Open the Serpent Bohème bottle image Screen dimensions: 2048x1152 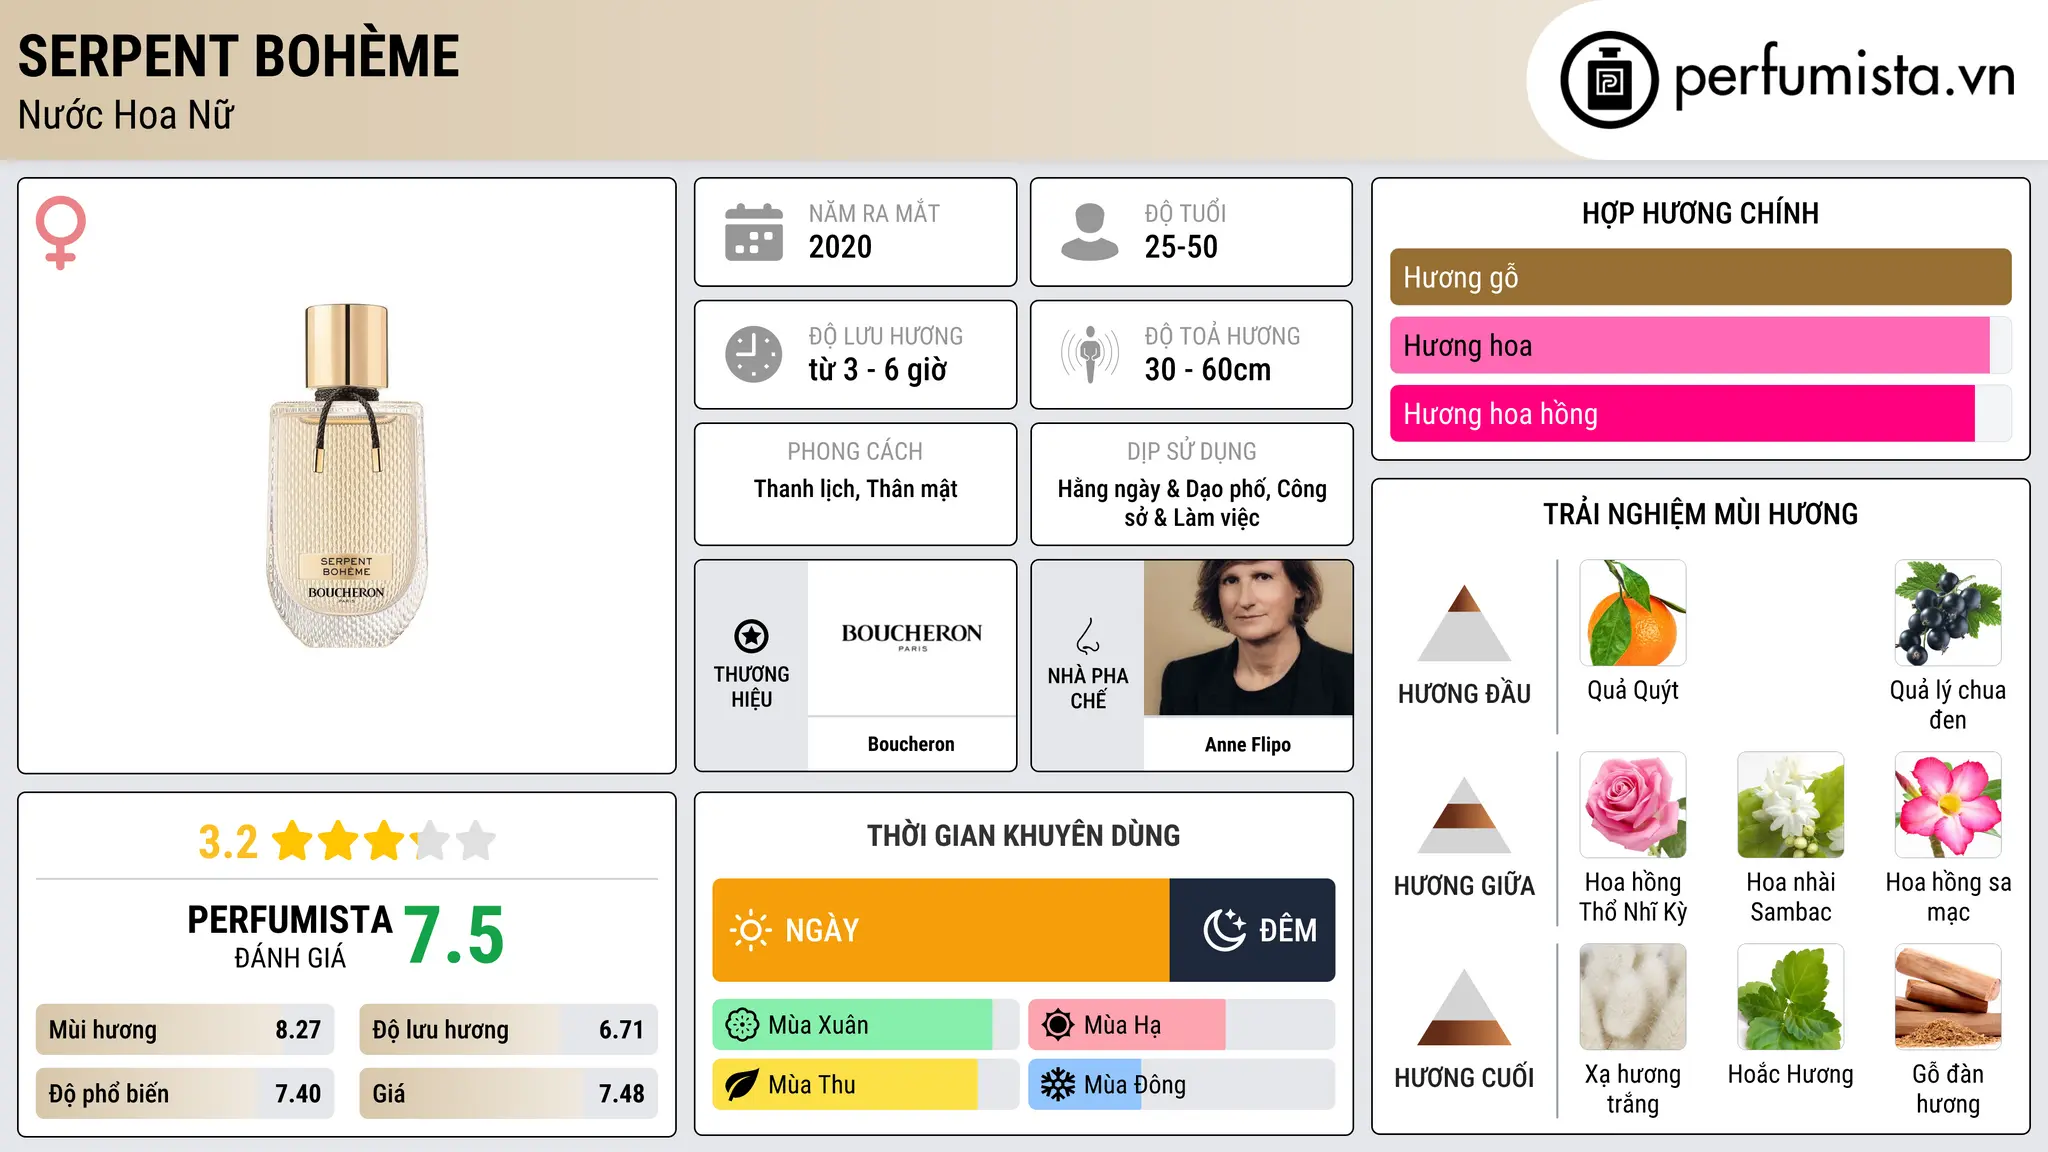346,476
